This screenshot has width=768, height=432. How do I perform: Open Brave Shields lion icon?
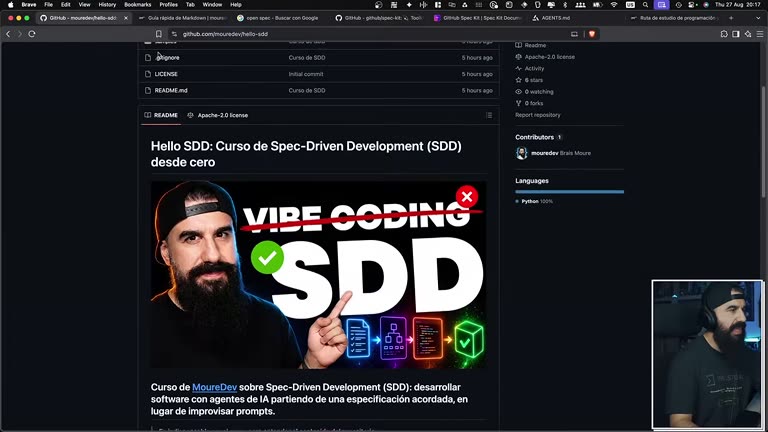click(592, 34)
